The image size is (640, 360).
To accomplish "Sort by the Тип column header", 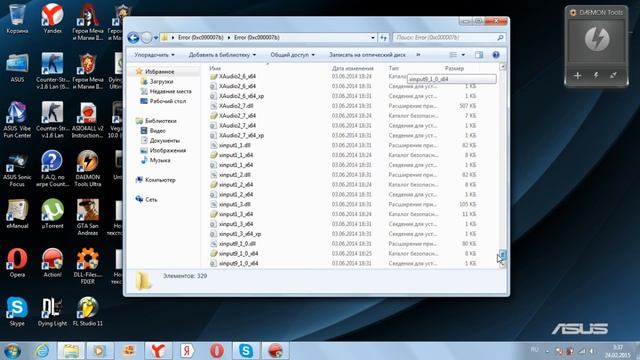I will pyautogui.click(x=393, y=68).
